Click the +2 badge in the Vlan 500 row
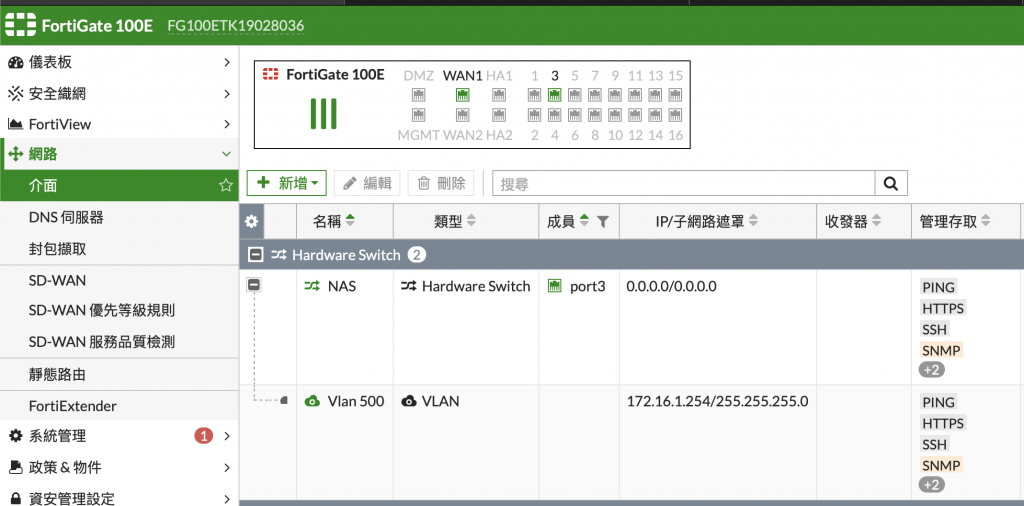The height and width of the screenshot is (506, 1024). (x=932, y=485)
